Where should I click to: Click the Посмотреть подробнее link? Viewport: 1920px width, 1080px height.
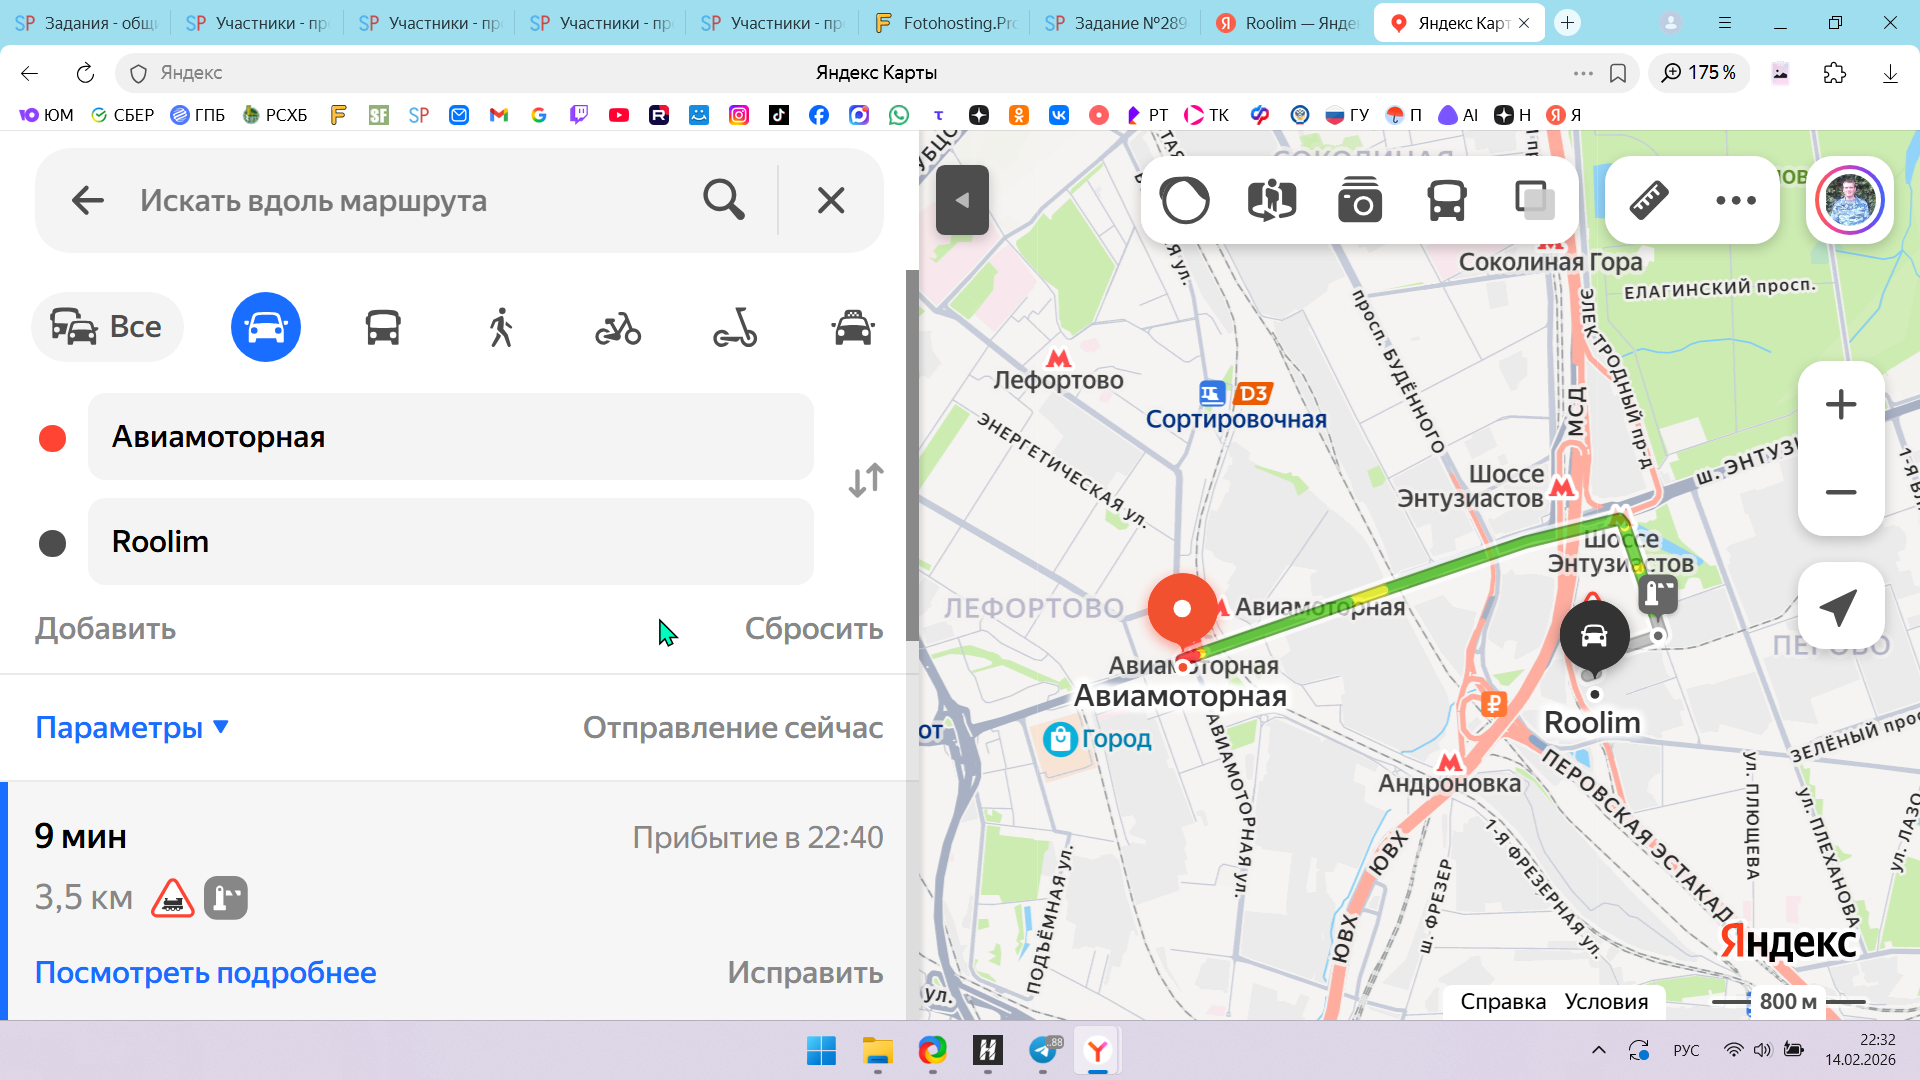(205, 972)
